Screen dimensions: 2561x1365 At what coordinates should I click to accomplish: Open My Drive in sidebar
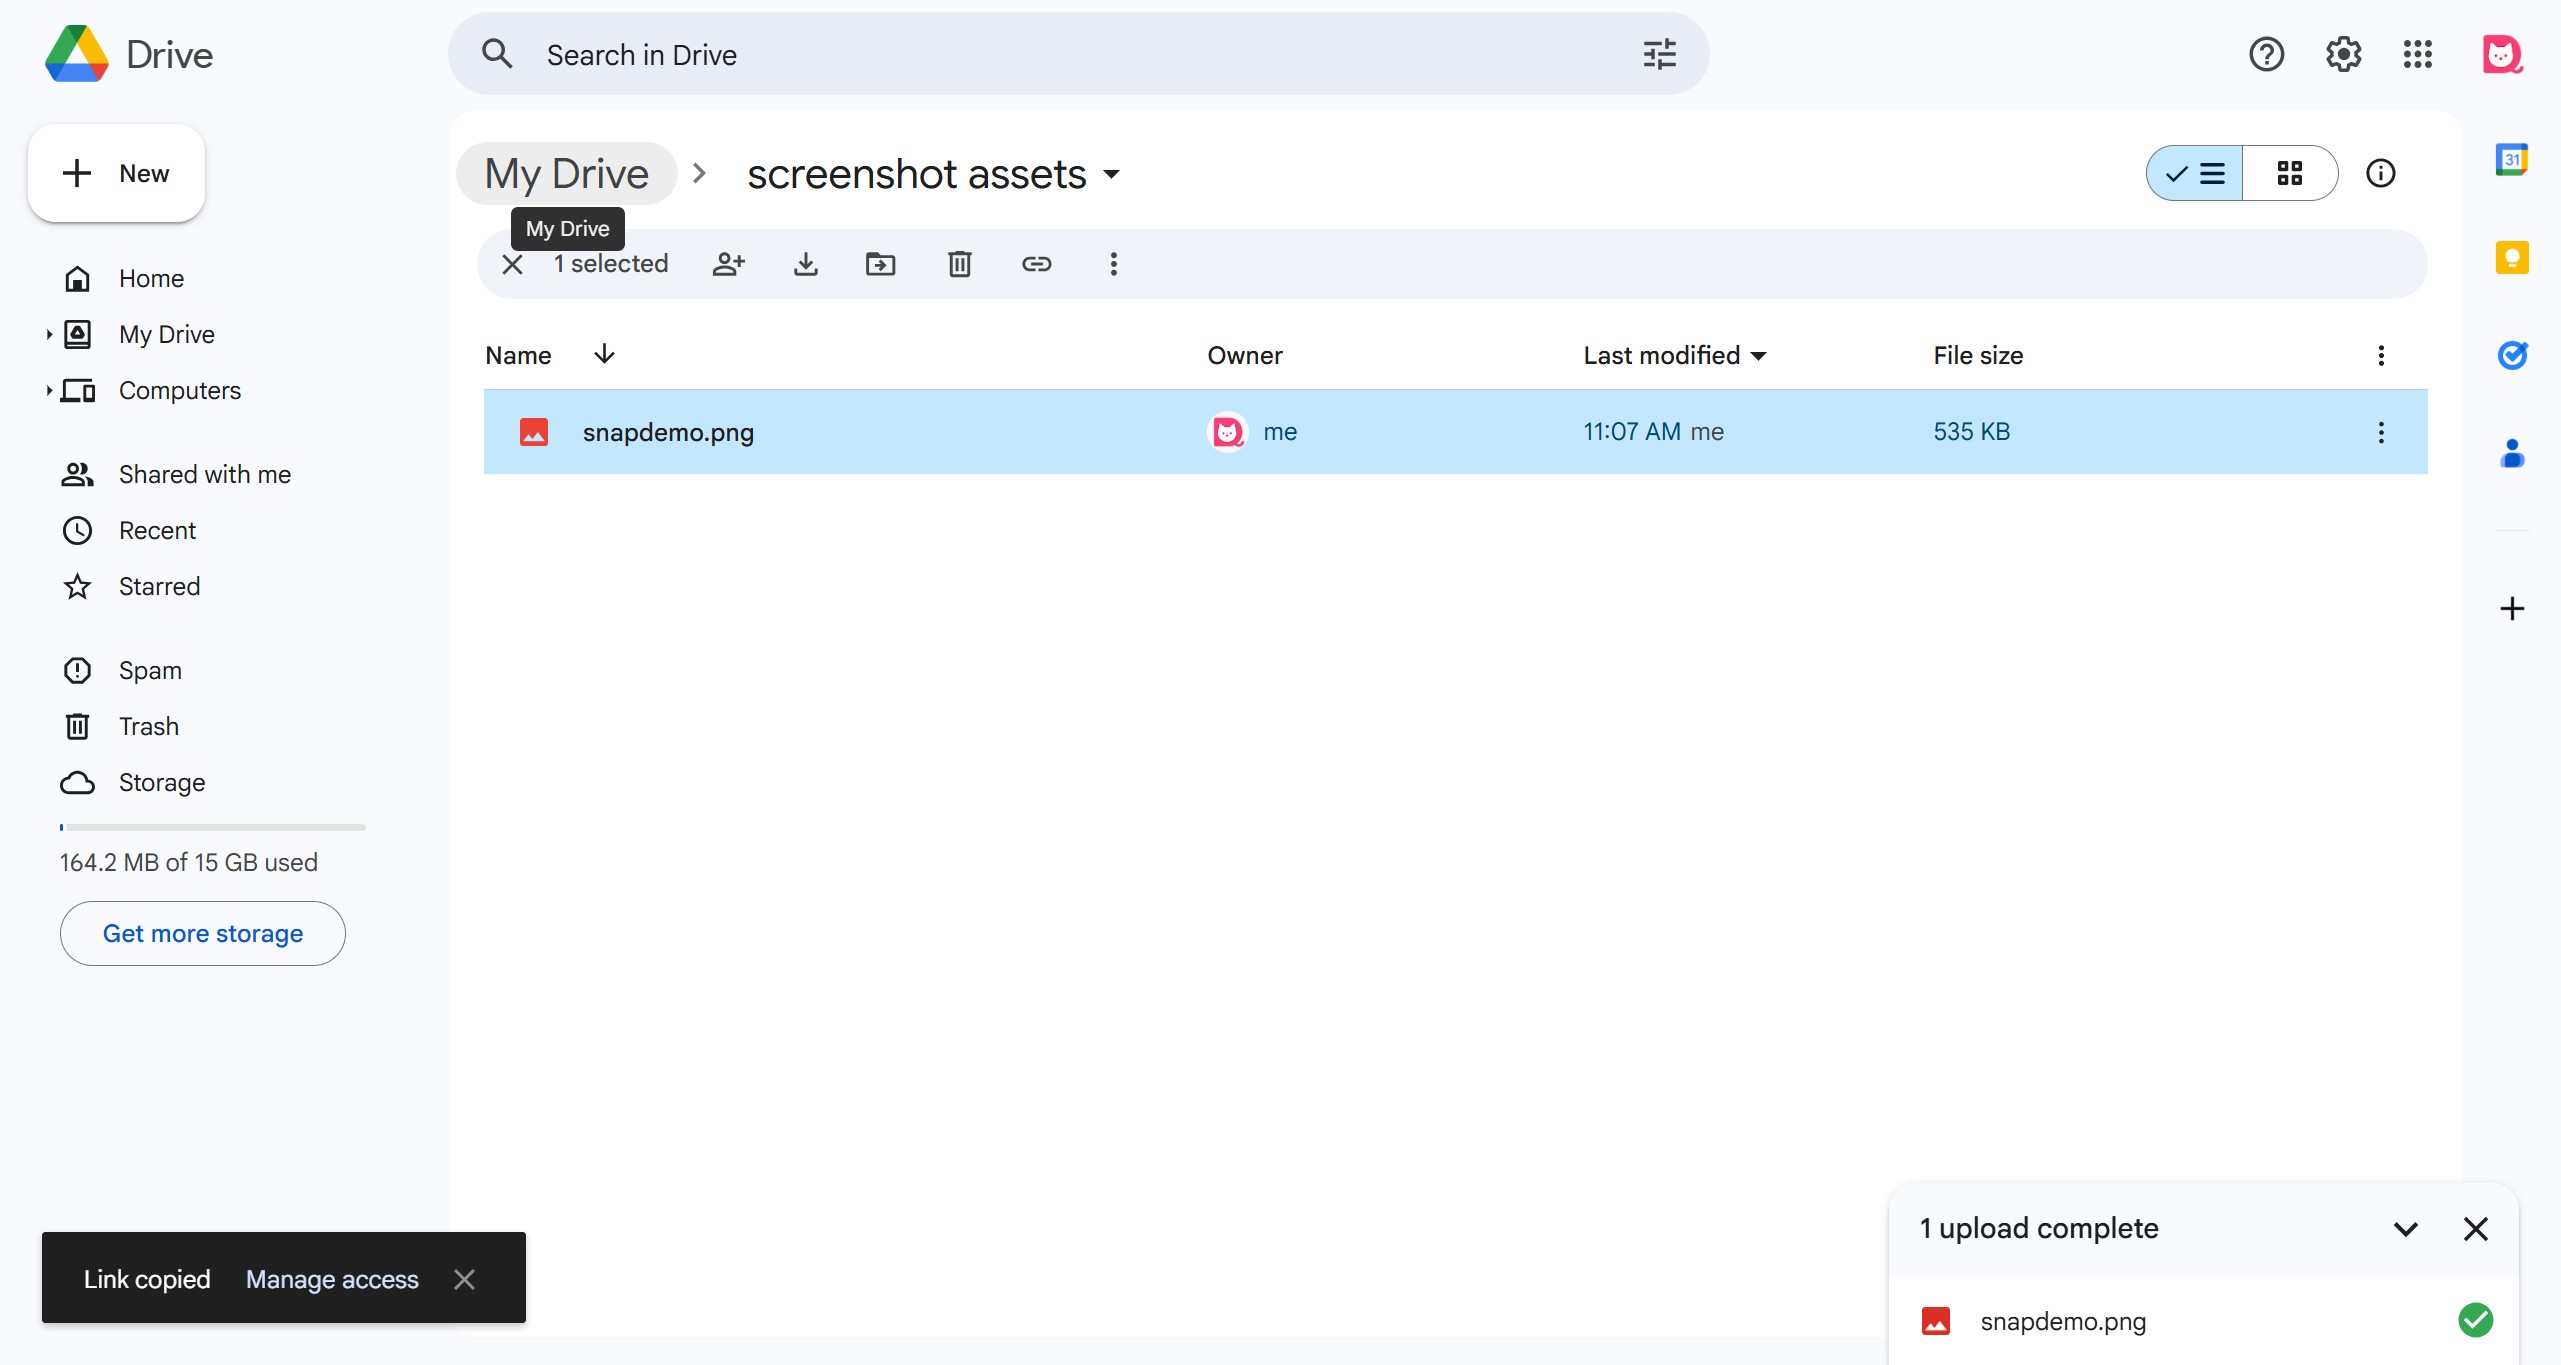[x=166, y=334]
